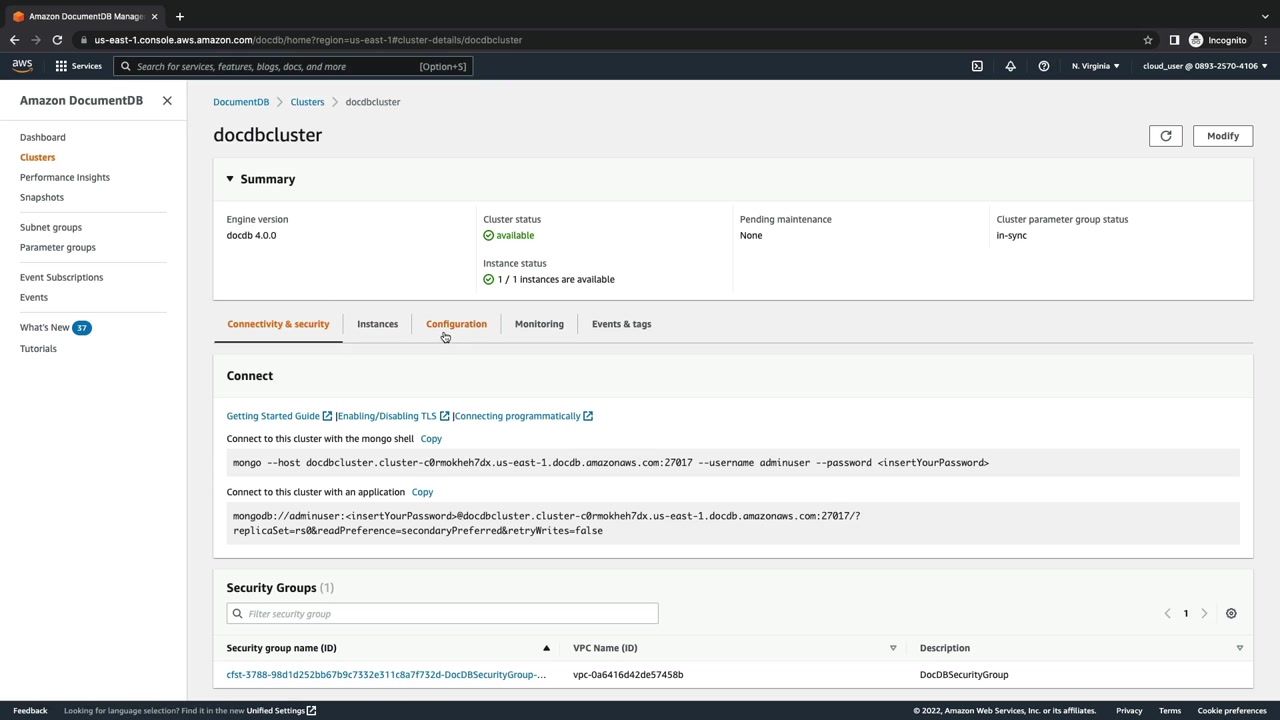Select the Connectivity & security tab

[x=278, y=324]
